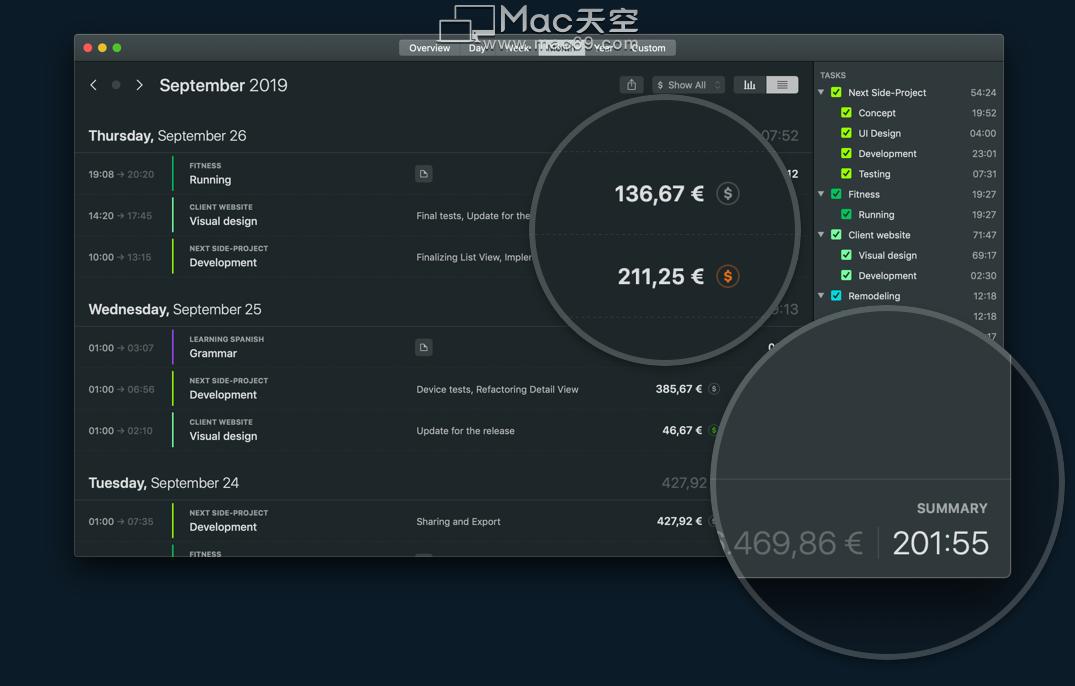Select the Grammar entry at 01:00 → 03:07
This screenshot has width=1075, height=686.
click(x=444, y=347)
